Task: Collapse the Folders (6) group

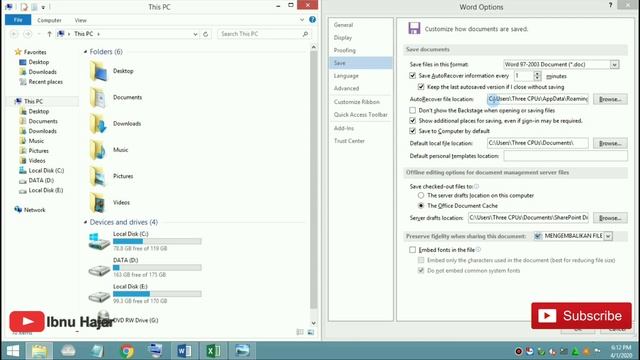Action: (x=85, y=52)
